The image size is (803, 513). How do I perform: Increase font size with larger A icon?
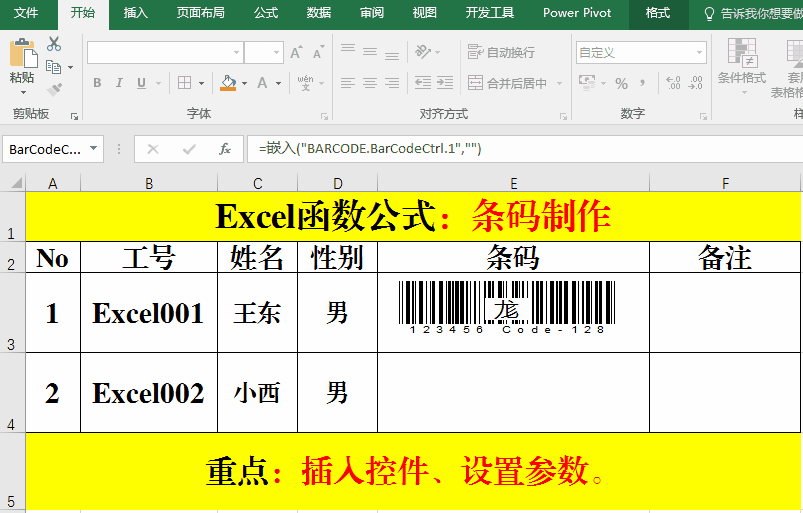coord(296,52)
